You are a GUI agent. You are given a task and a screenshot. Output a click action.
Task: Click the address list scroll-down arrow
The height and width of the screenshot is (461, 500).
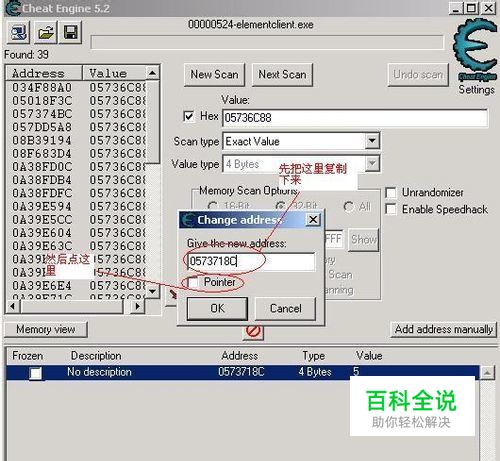[152, 291]
